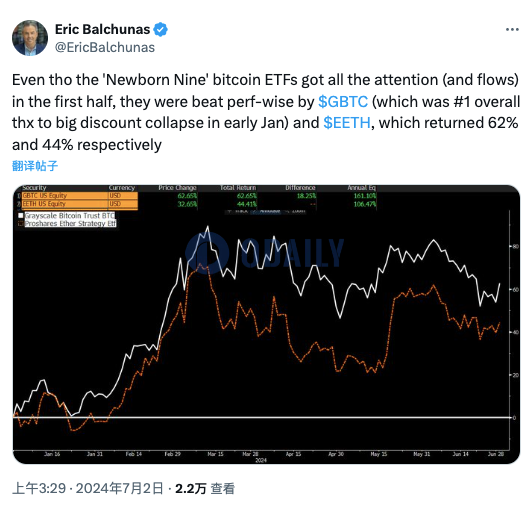Click the Mar 15 x-axis date marker
The image size is (530, 507).
point(215,454)
